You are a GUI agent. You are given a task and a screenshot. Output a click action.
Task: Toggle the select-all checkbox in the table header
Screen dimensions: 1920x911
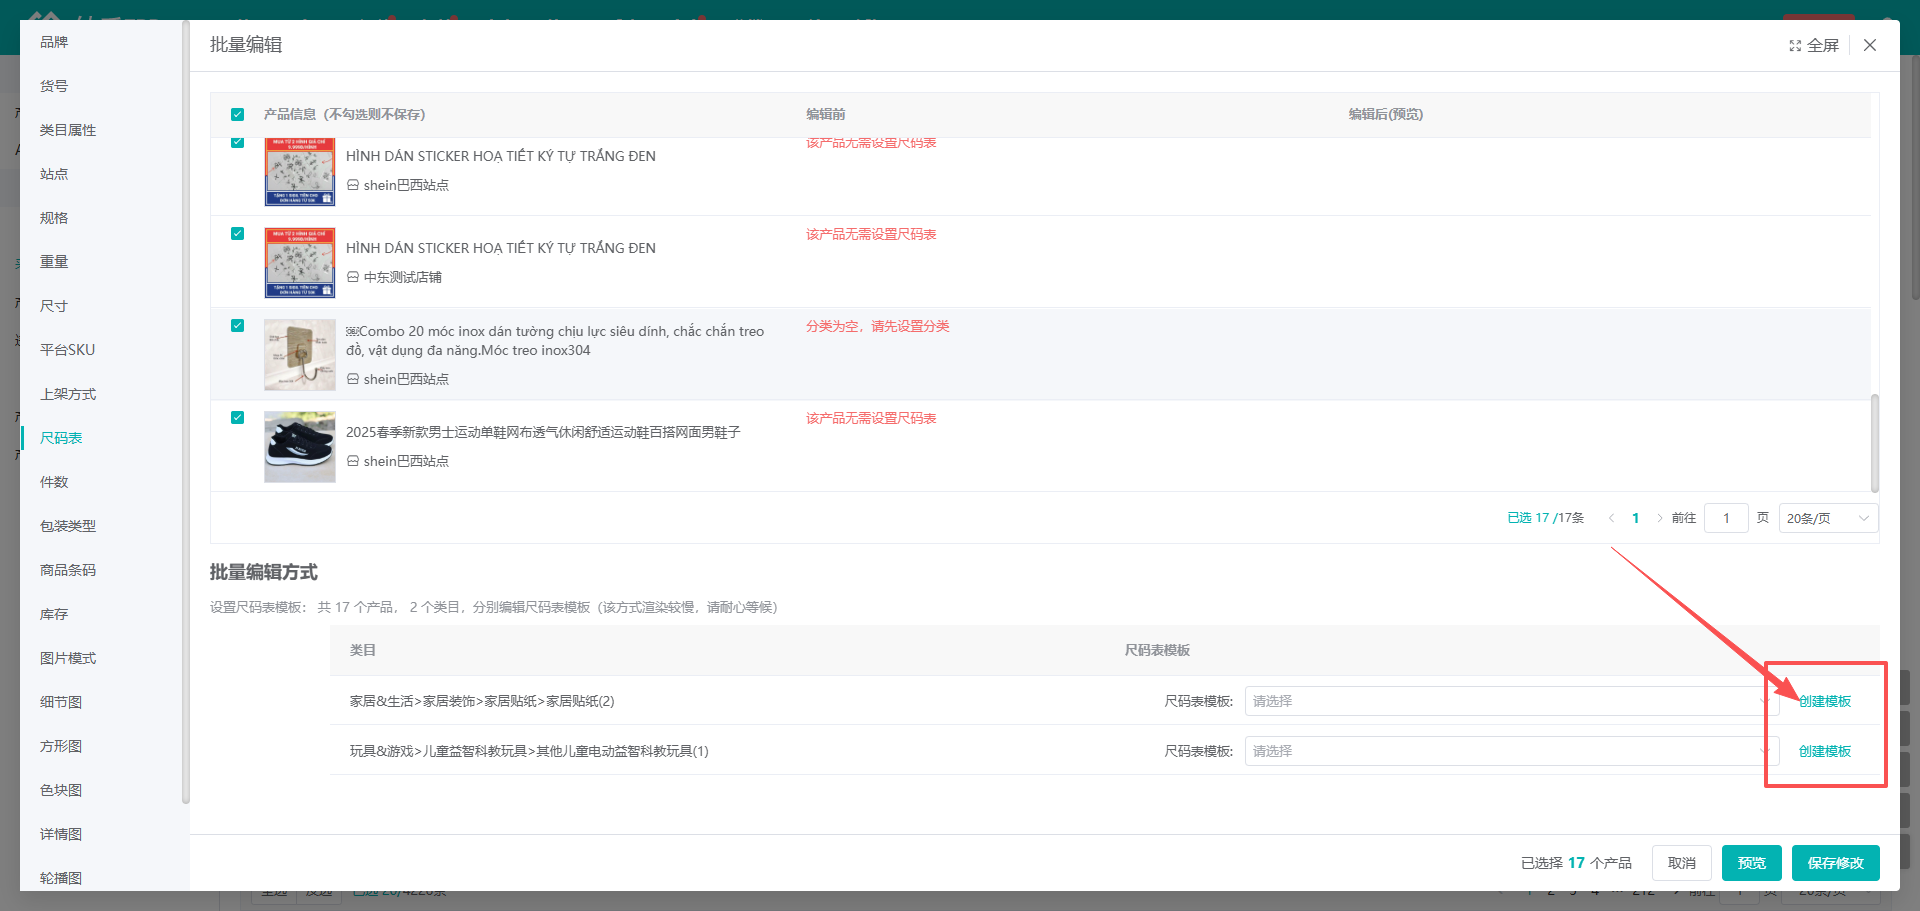pos(237,114)
